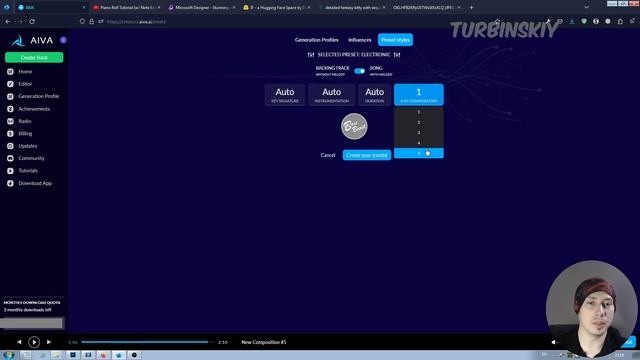Open the browser tab list dropdown
This screenshot has width=640, height=360.
pyautogui.click(x=587, y=7)
